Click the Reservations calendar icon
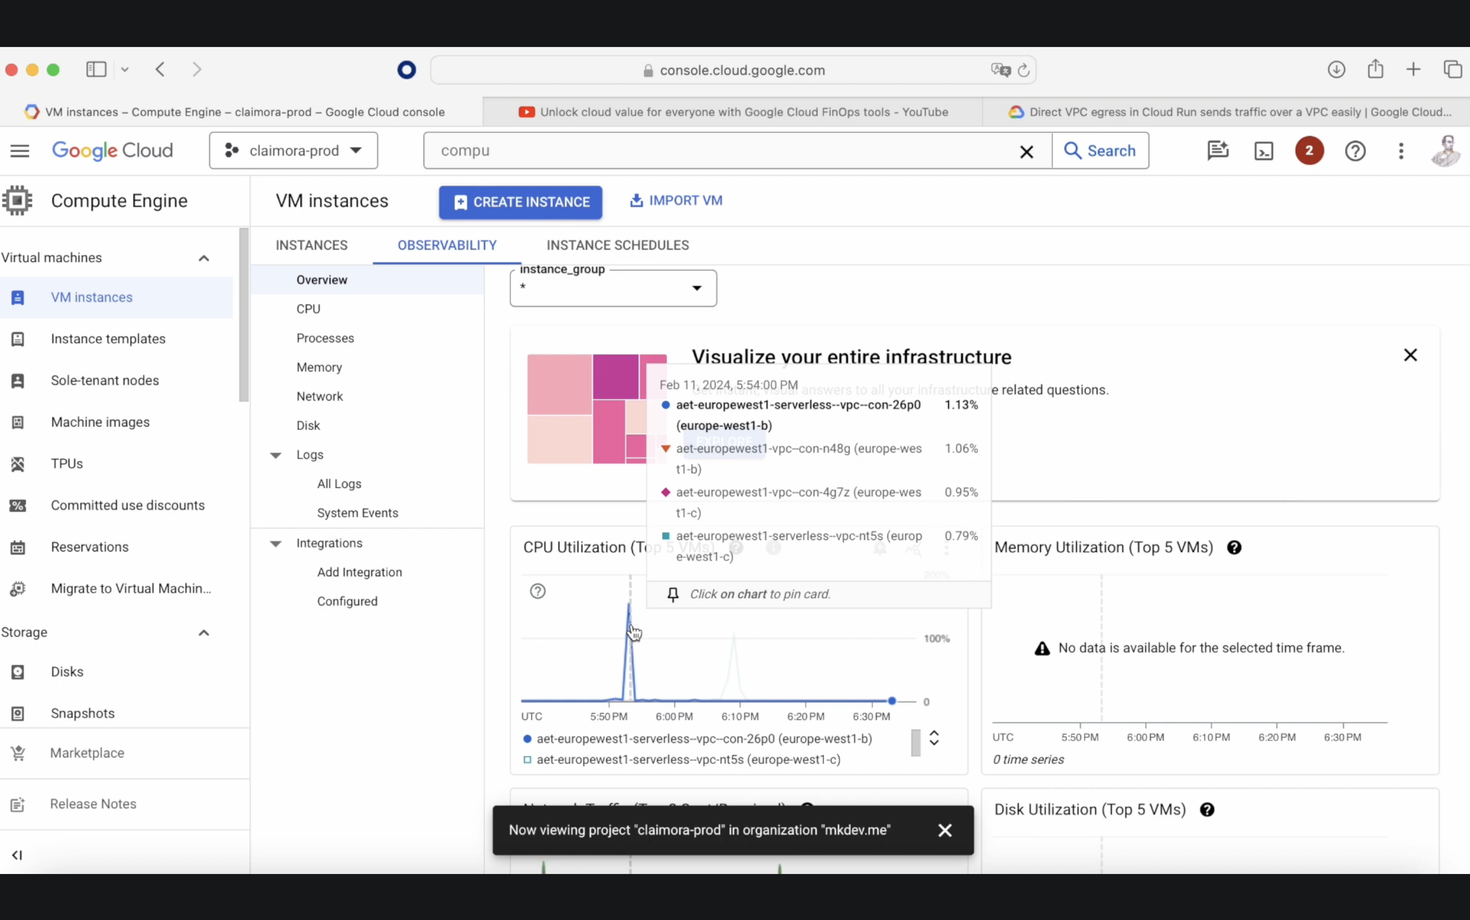This screenshot has width=1470, height=920. 17,547
